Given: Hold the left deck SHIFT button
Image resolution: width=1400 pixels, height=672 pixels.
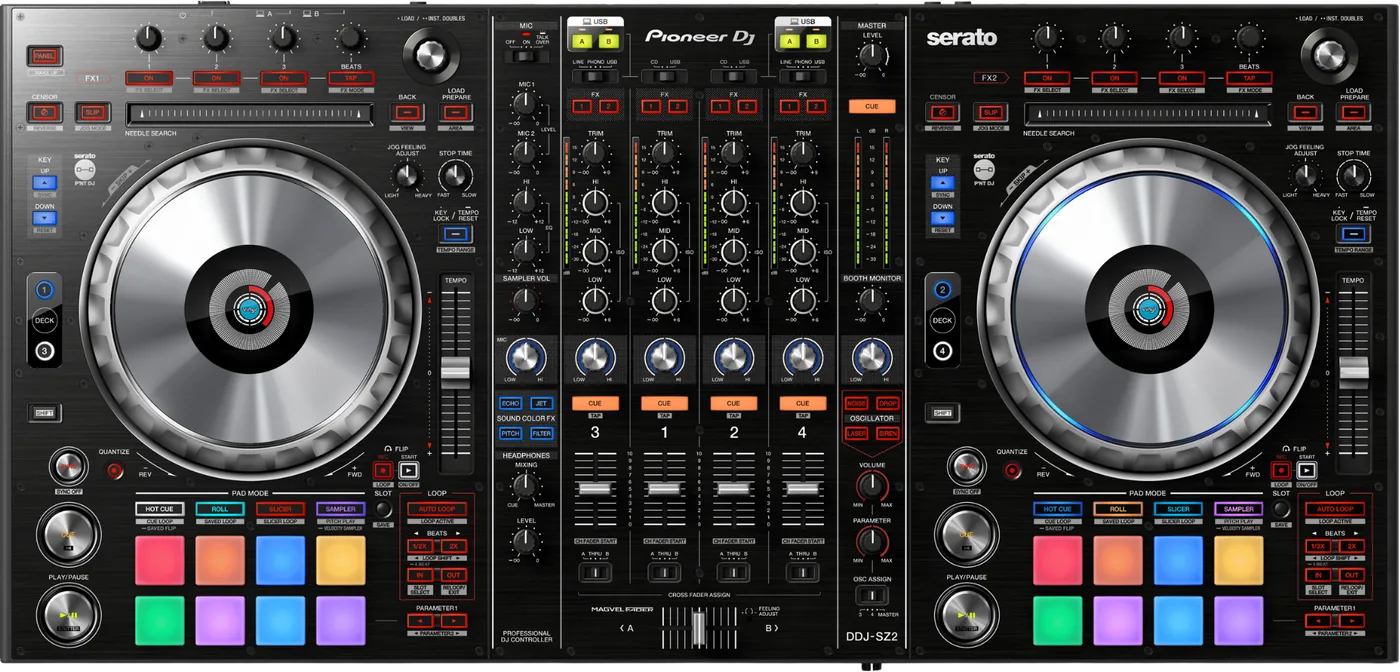Looking at the screenshot, I should [44, 412].
